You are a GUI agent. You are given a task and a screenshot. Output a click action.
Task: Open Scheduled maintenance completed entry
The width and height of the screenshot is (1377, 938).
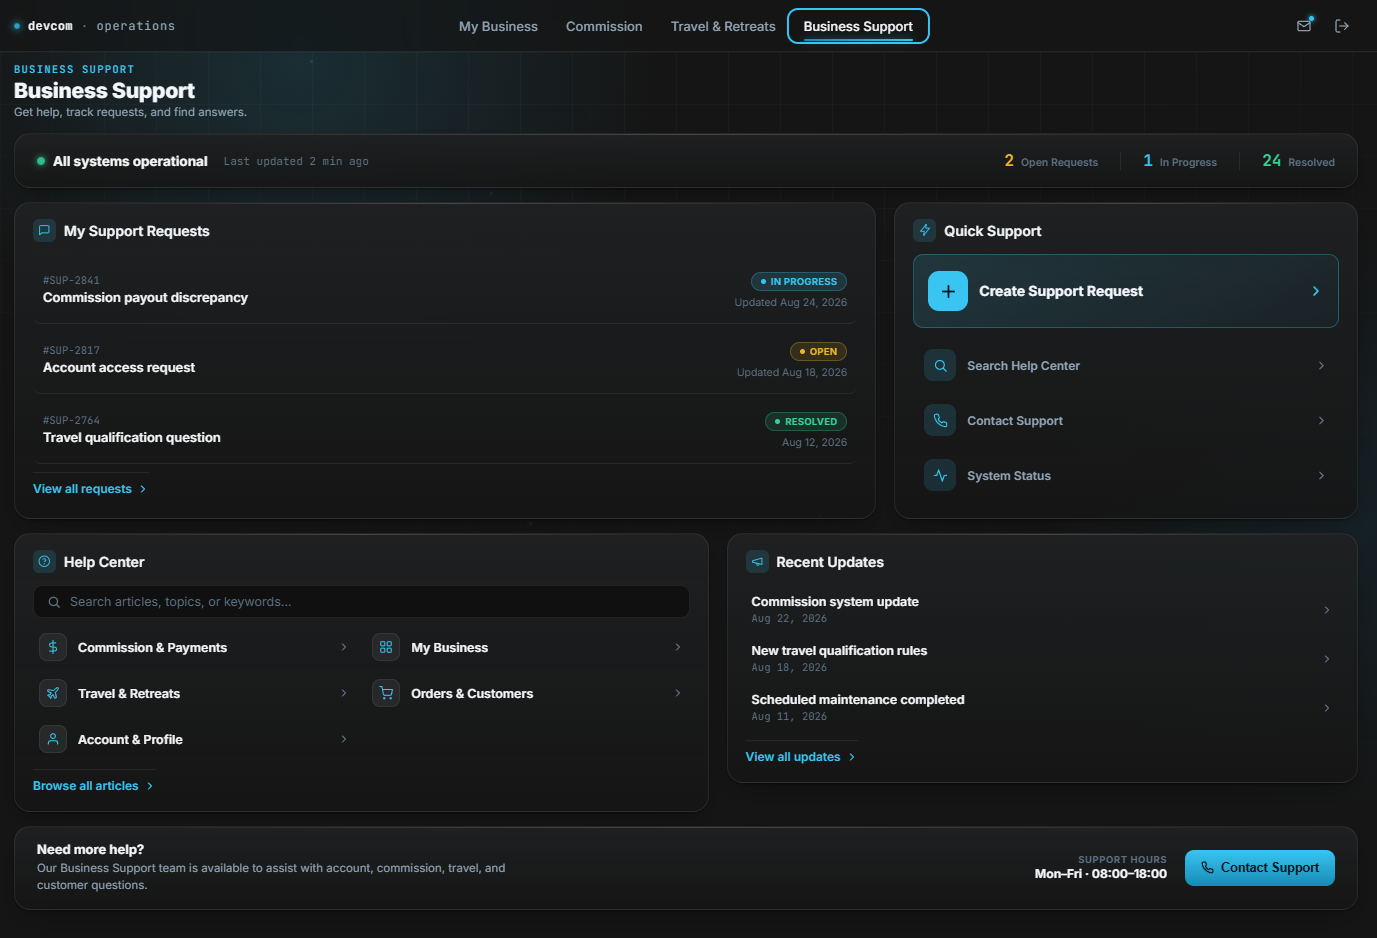[1042, 708]
